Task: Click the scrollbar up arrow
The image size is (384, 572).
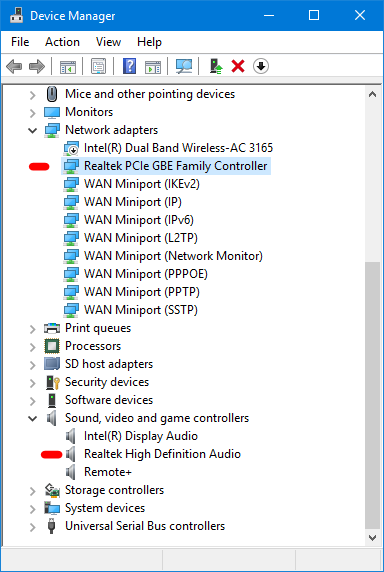Action: (x=372, y=94)
